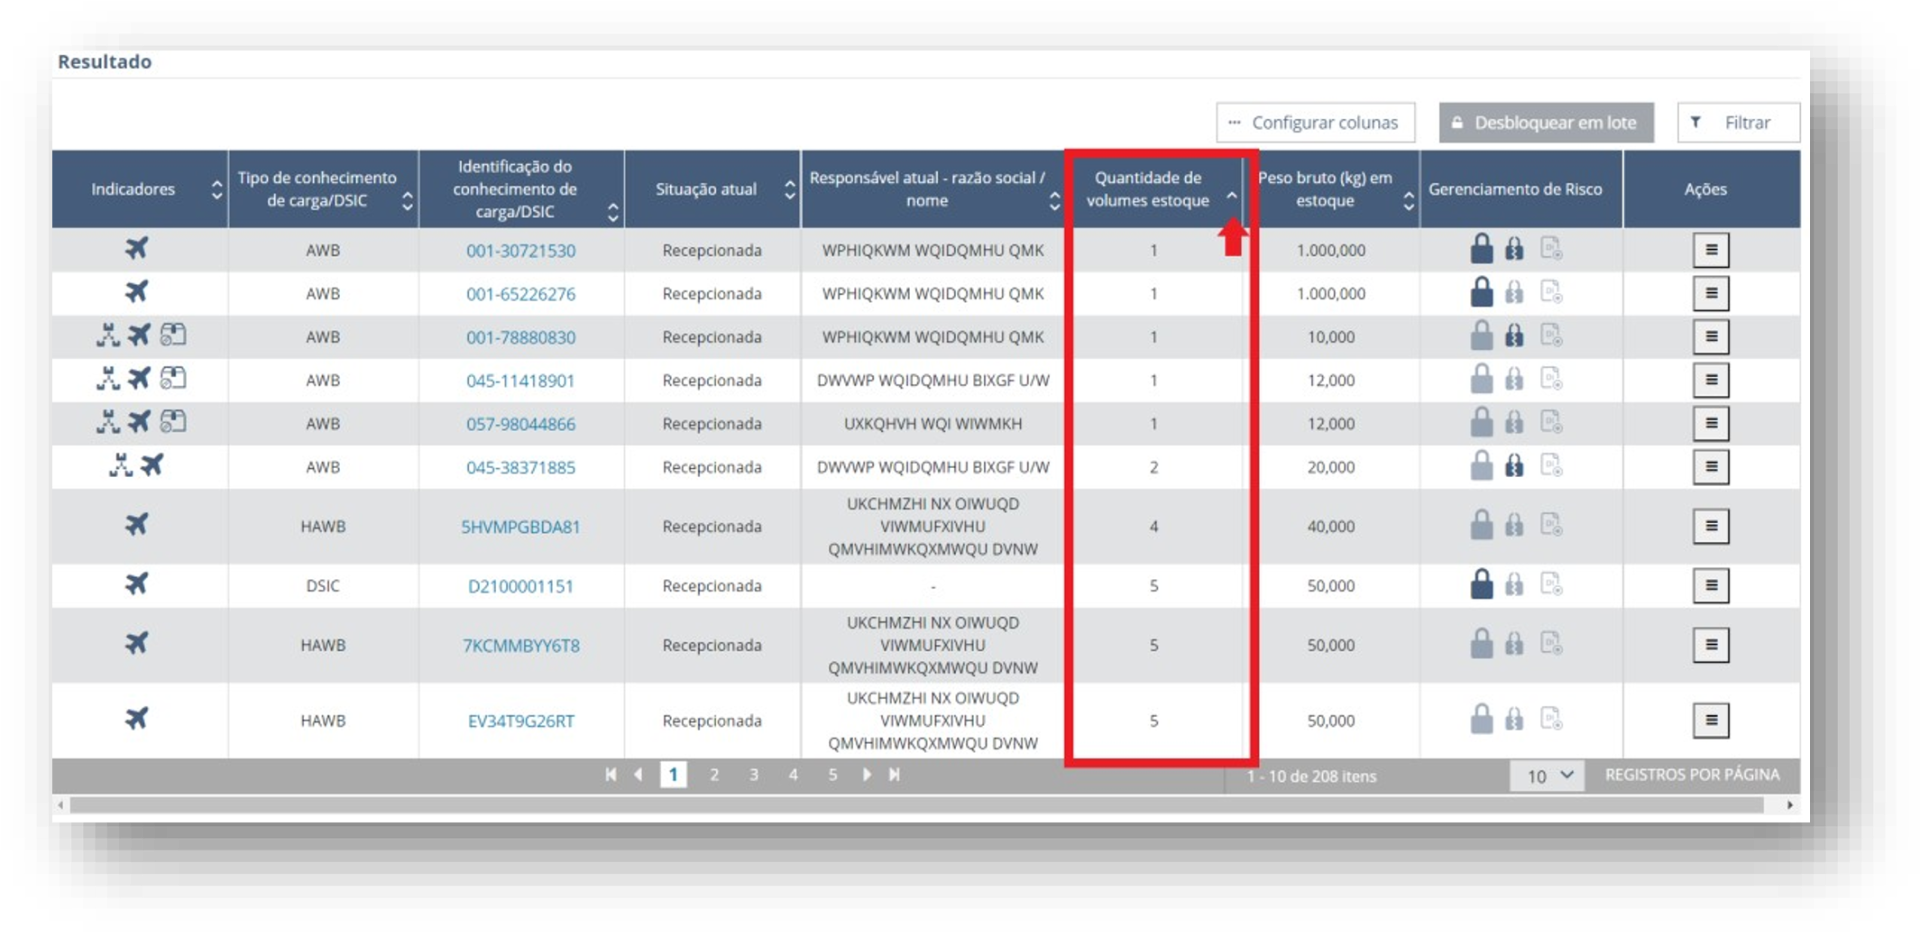Image resolution: width=1920 pixels, height=932 pixels.
Task: Go to page 2
Action: [x=714, y=775]
